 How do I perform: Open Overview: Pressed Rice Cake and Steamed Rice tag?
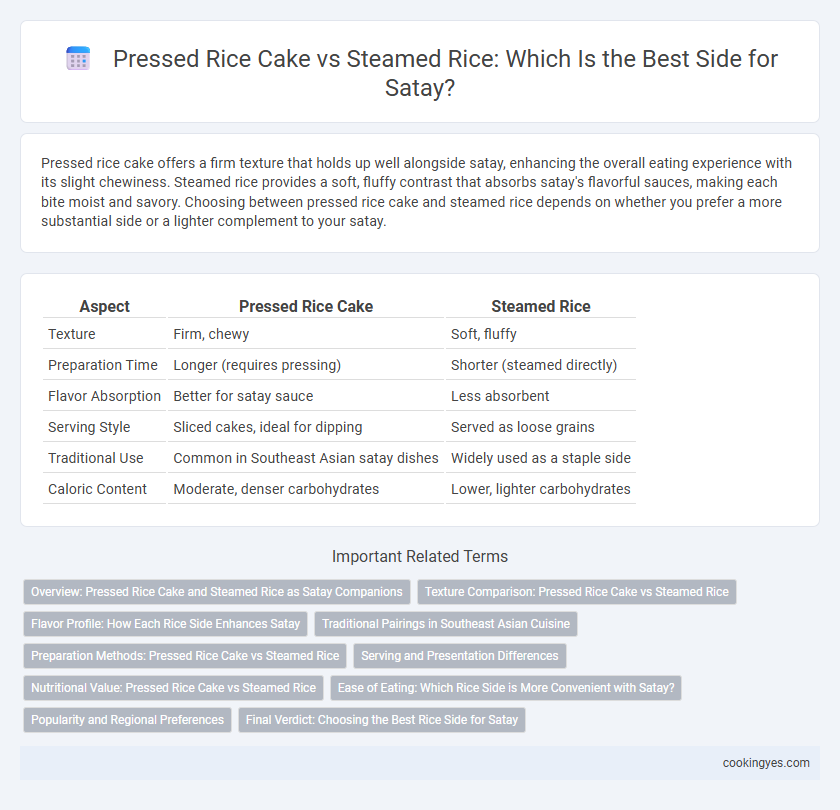coord(217,591)
